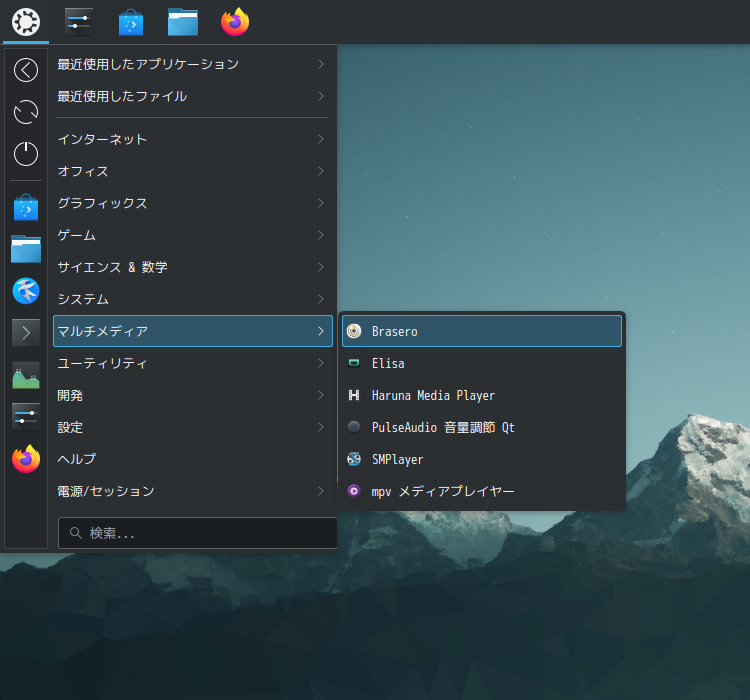Expand the サイエンス & 数学 submenu arrow
The width and height of the screenshot is (750, 700).
click(x=321, y=267)
